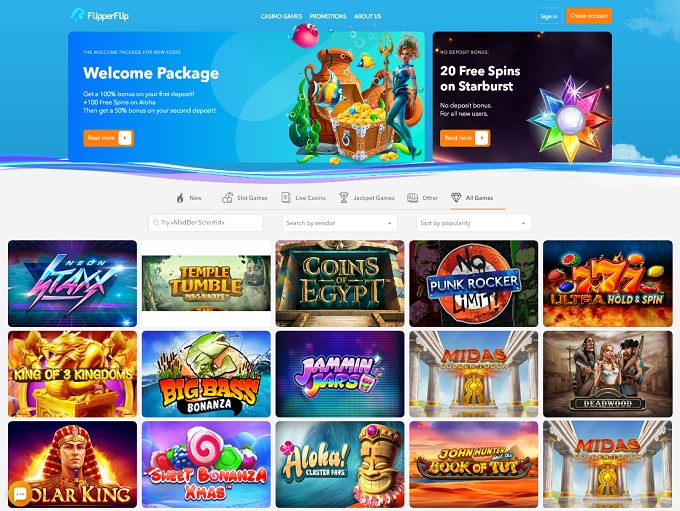Click the diamond icon for All Games
Screen dimensions: 680x511
pos(456,198)
